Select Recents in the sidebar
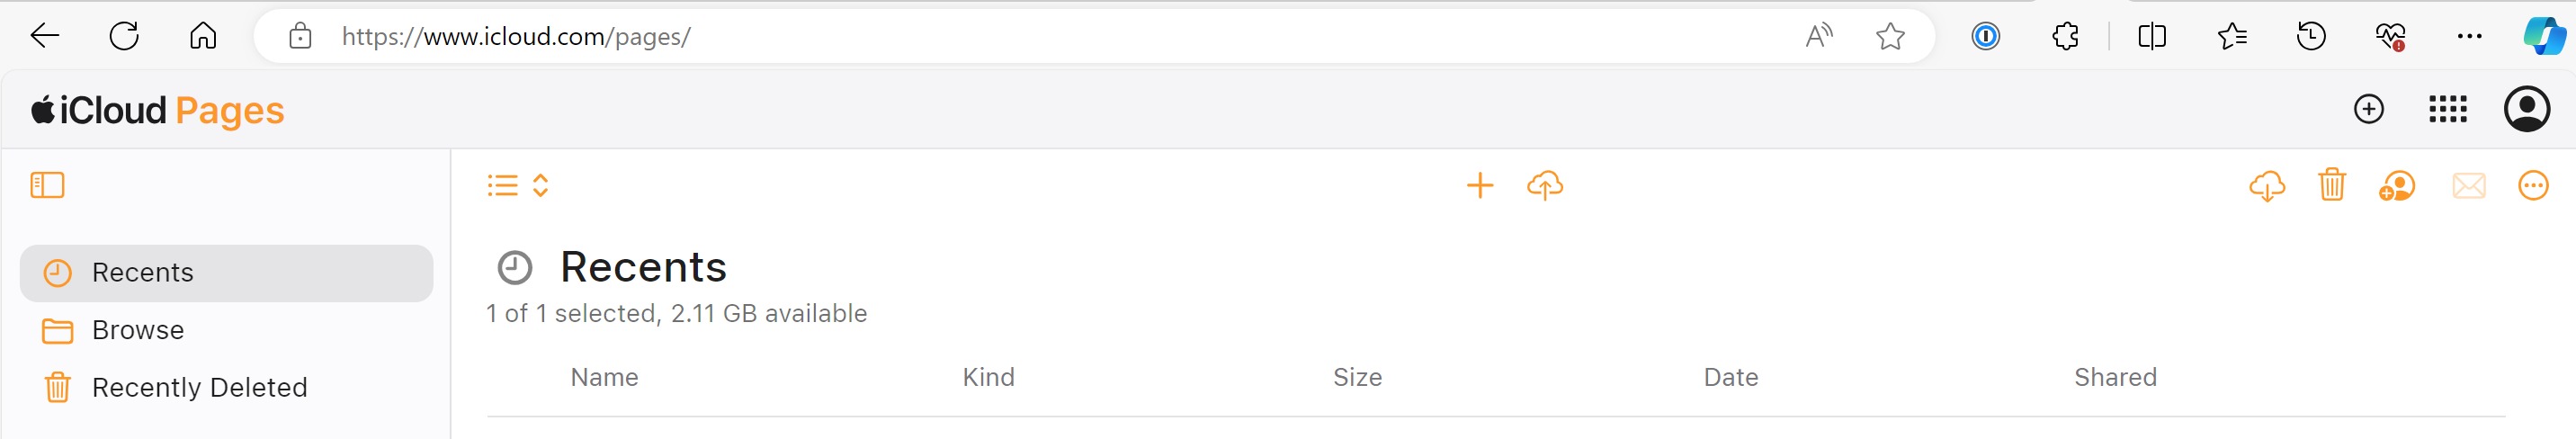The image size is (2576, 439). point(226,273)
